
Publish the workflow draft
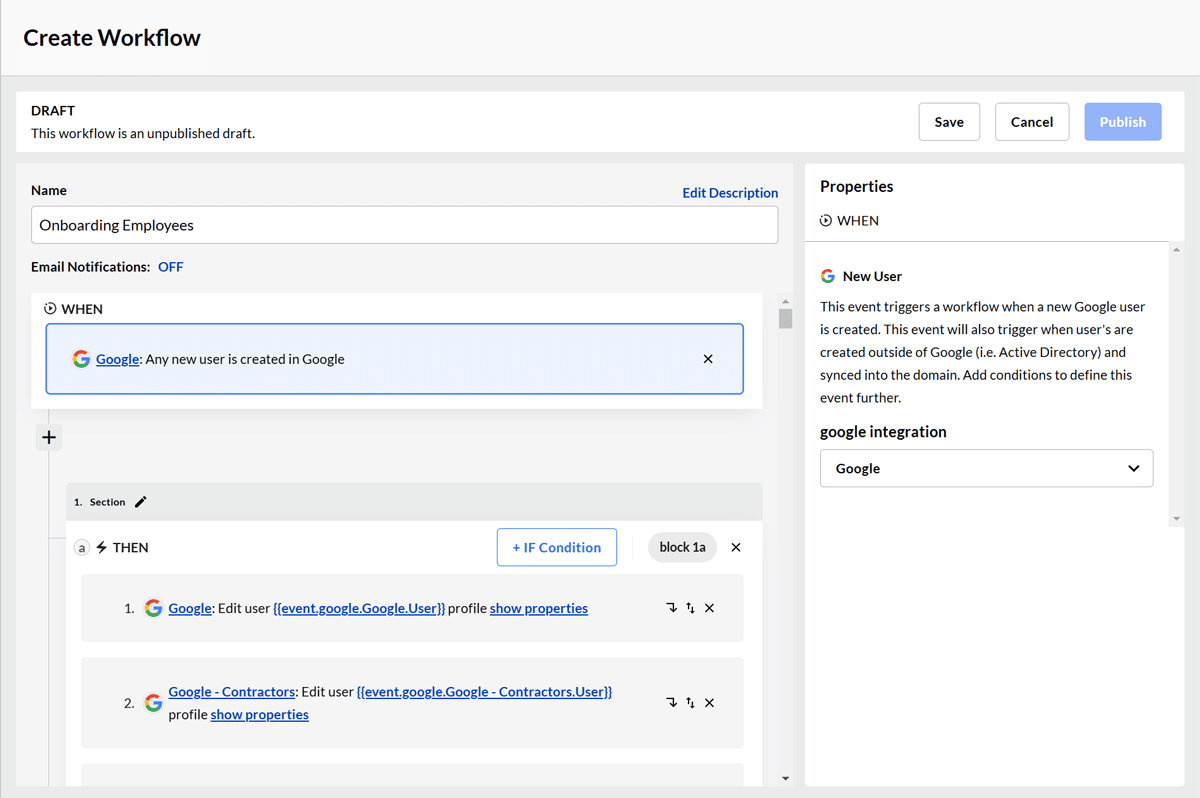[1122, 121]
